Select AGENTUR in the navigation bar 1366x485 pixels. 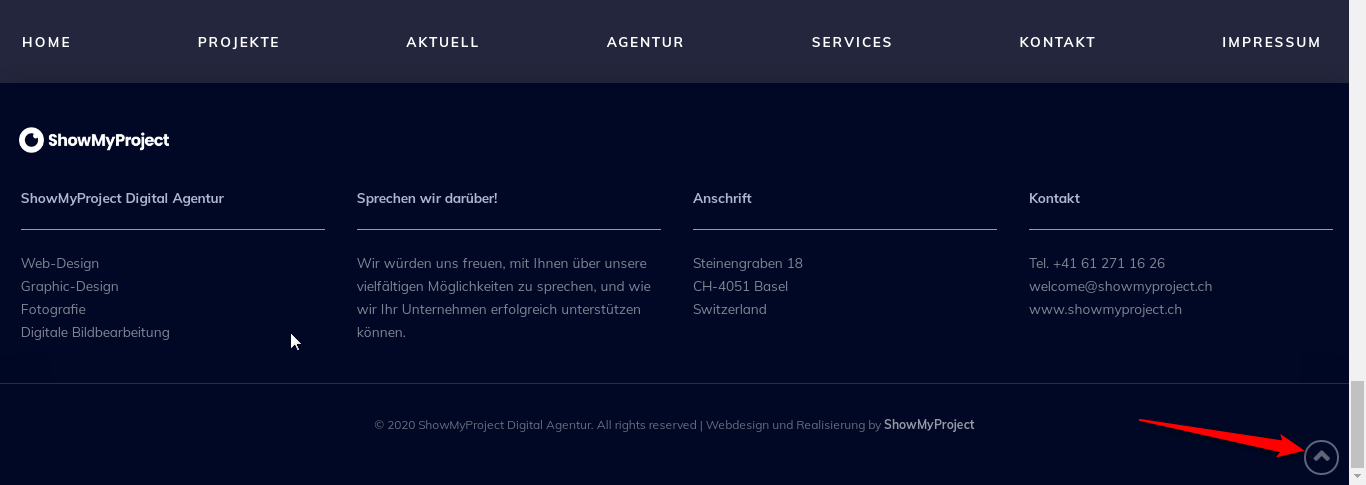(645, 42)
